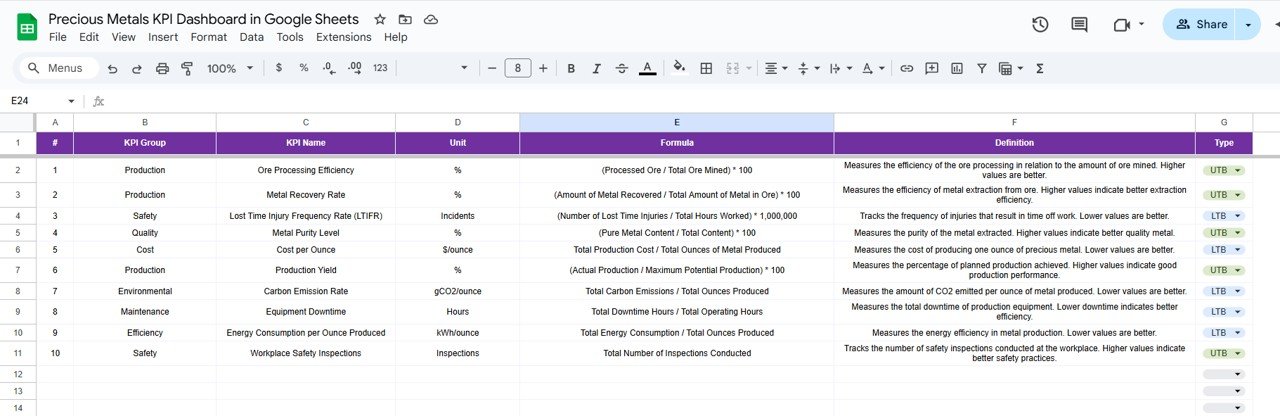Click the E24 Name box
This screenshot has width=1280, height=416.
tap(35, 101)
